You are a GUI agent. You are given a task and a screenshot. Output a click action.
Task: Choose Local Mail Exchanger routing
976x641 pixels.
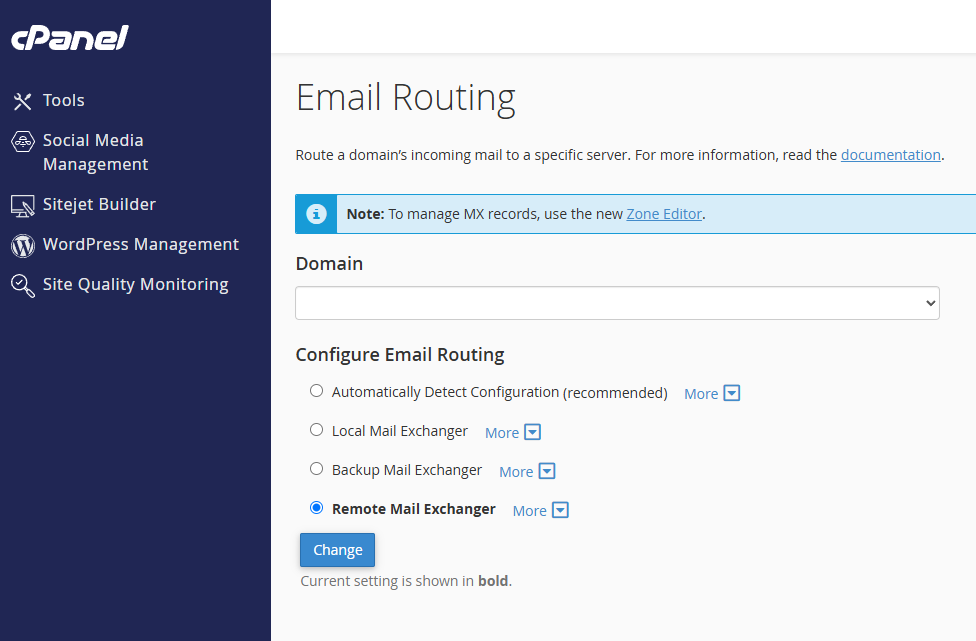(x=316, y=429)
